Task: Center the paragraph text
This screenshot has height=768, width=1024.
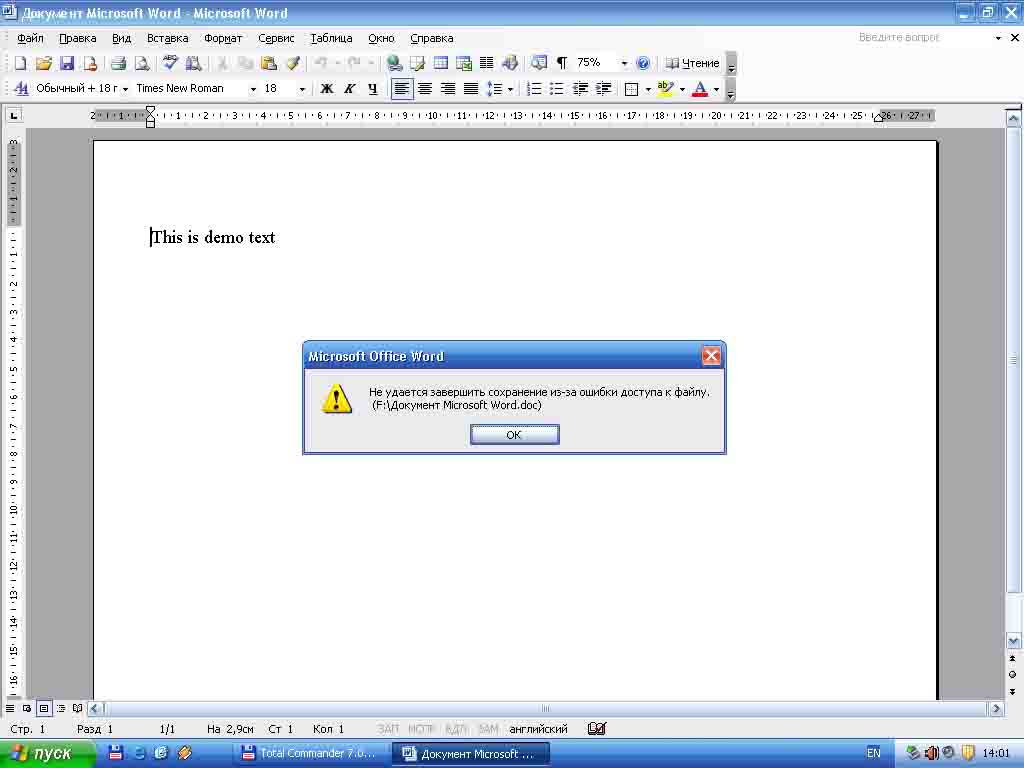Action: [424, 88]
